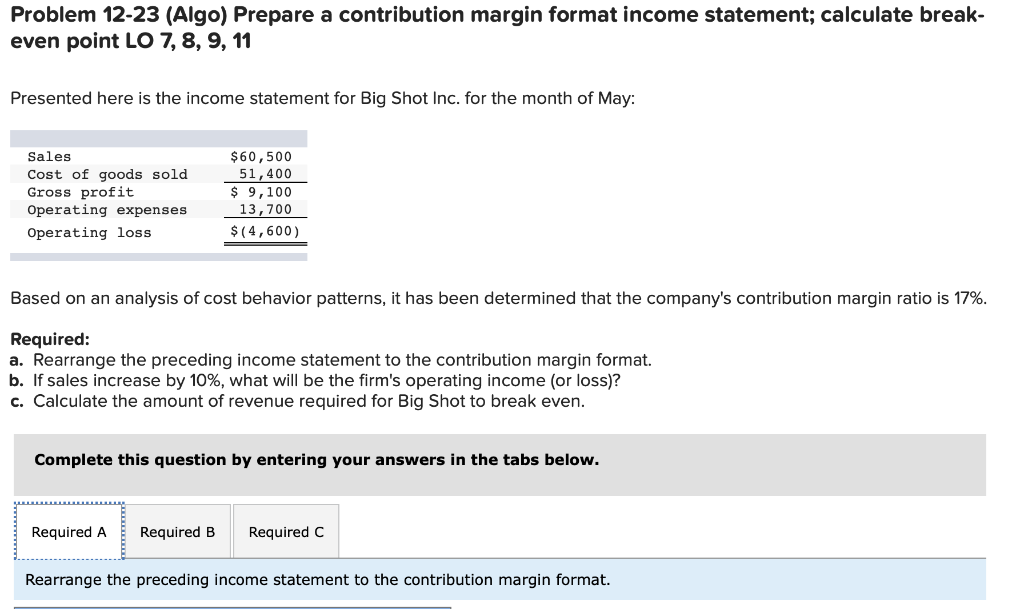This screenshot has height=609, width=1024.
Task: Click the $60,500 Sales value
Action: (260, 156)
